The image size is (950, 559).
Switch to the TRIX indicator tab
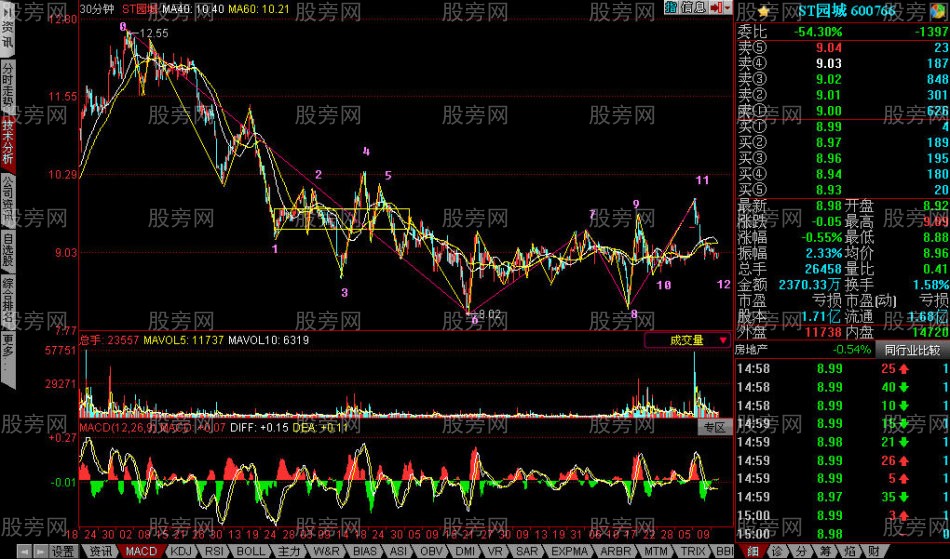point(693,552)
